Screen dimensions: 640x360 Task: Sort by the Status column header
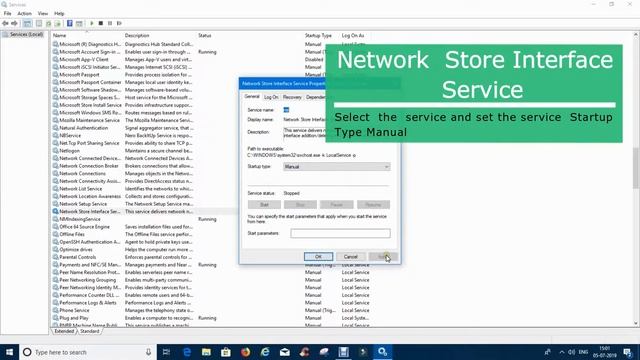point(205,36)
